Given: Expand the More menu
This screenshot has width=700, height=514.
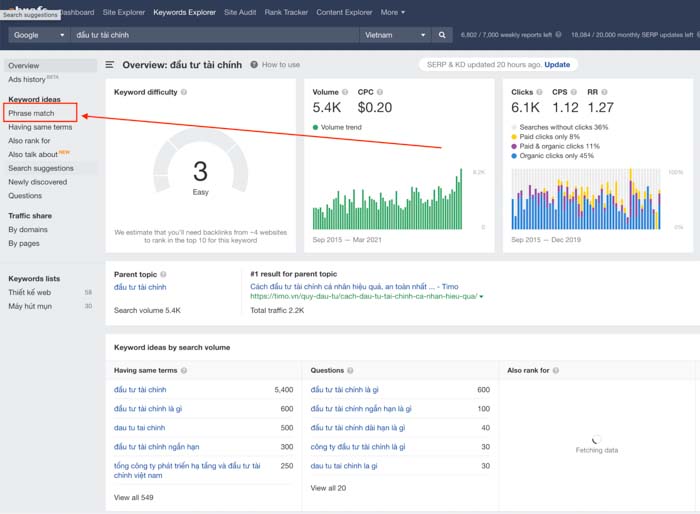Looking at the screenshot, I should point(393,13).
